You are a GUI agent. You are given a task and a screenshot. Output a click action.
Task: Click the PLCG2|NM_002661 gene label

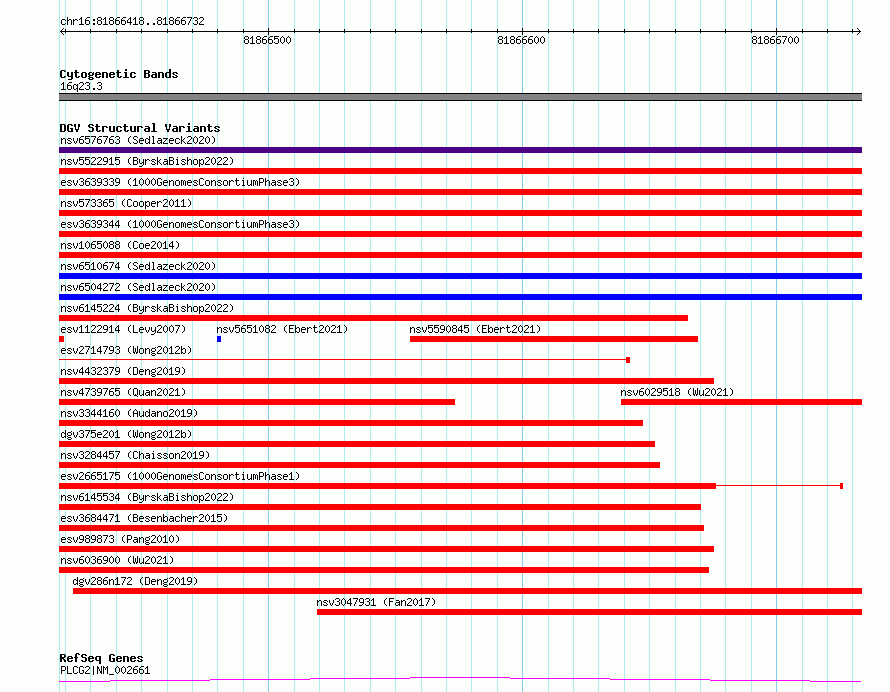pos(105,670)
